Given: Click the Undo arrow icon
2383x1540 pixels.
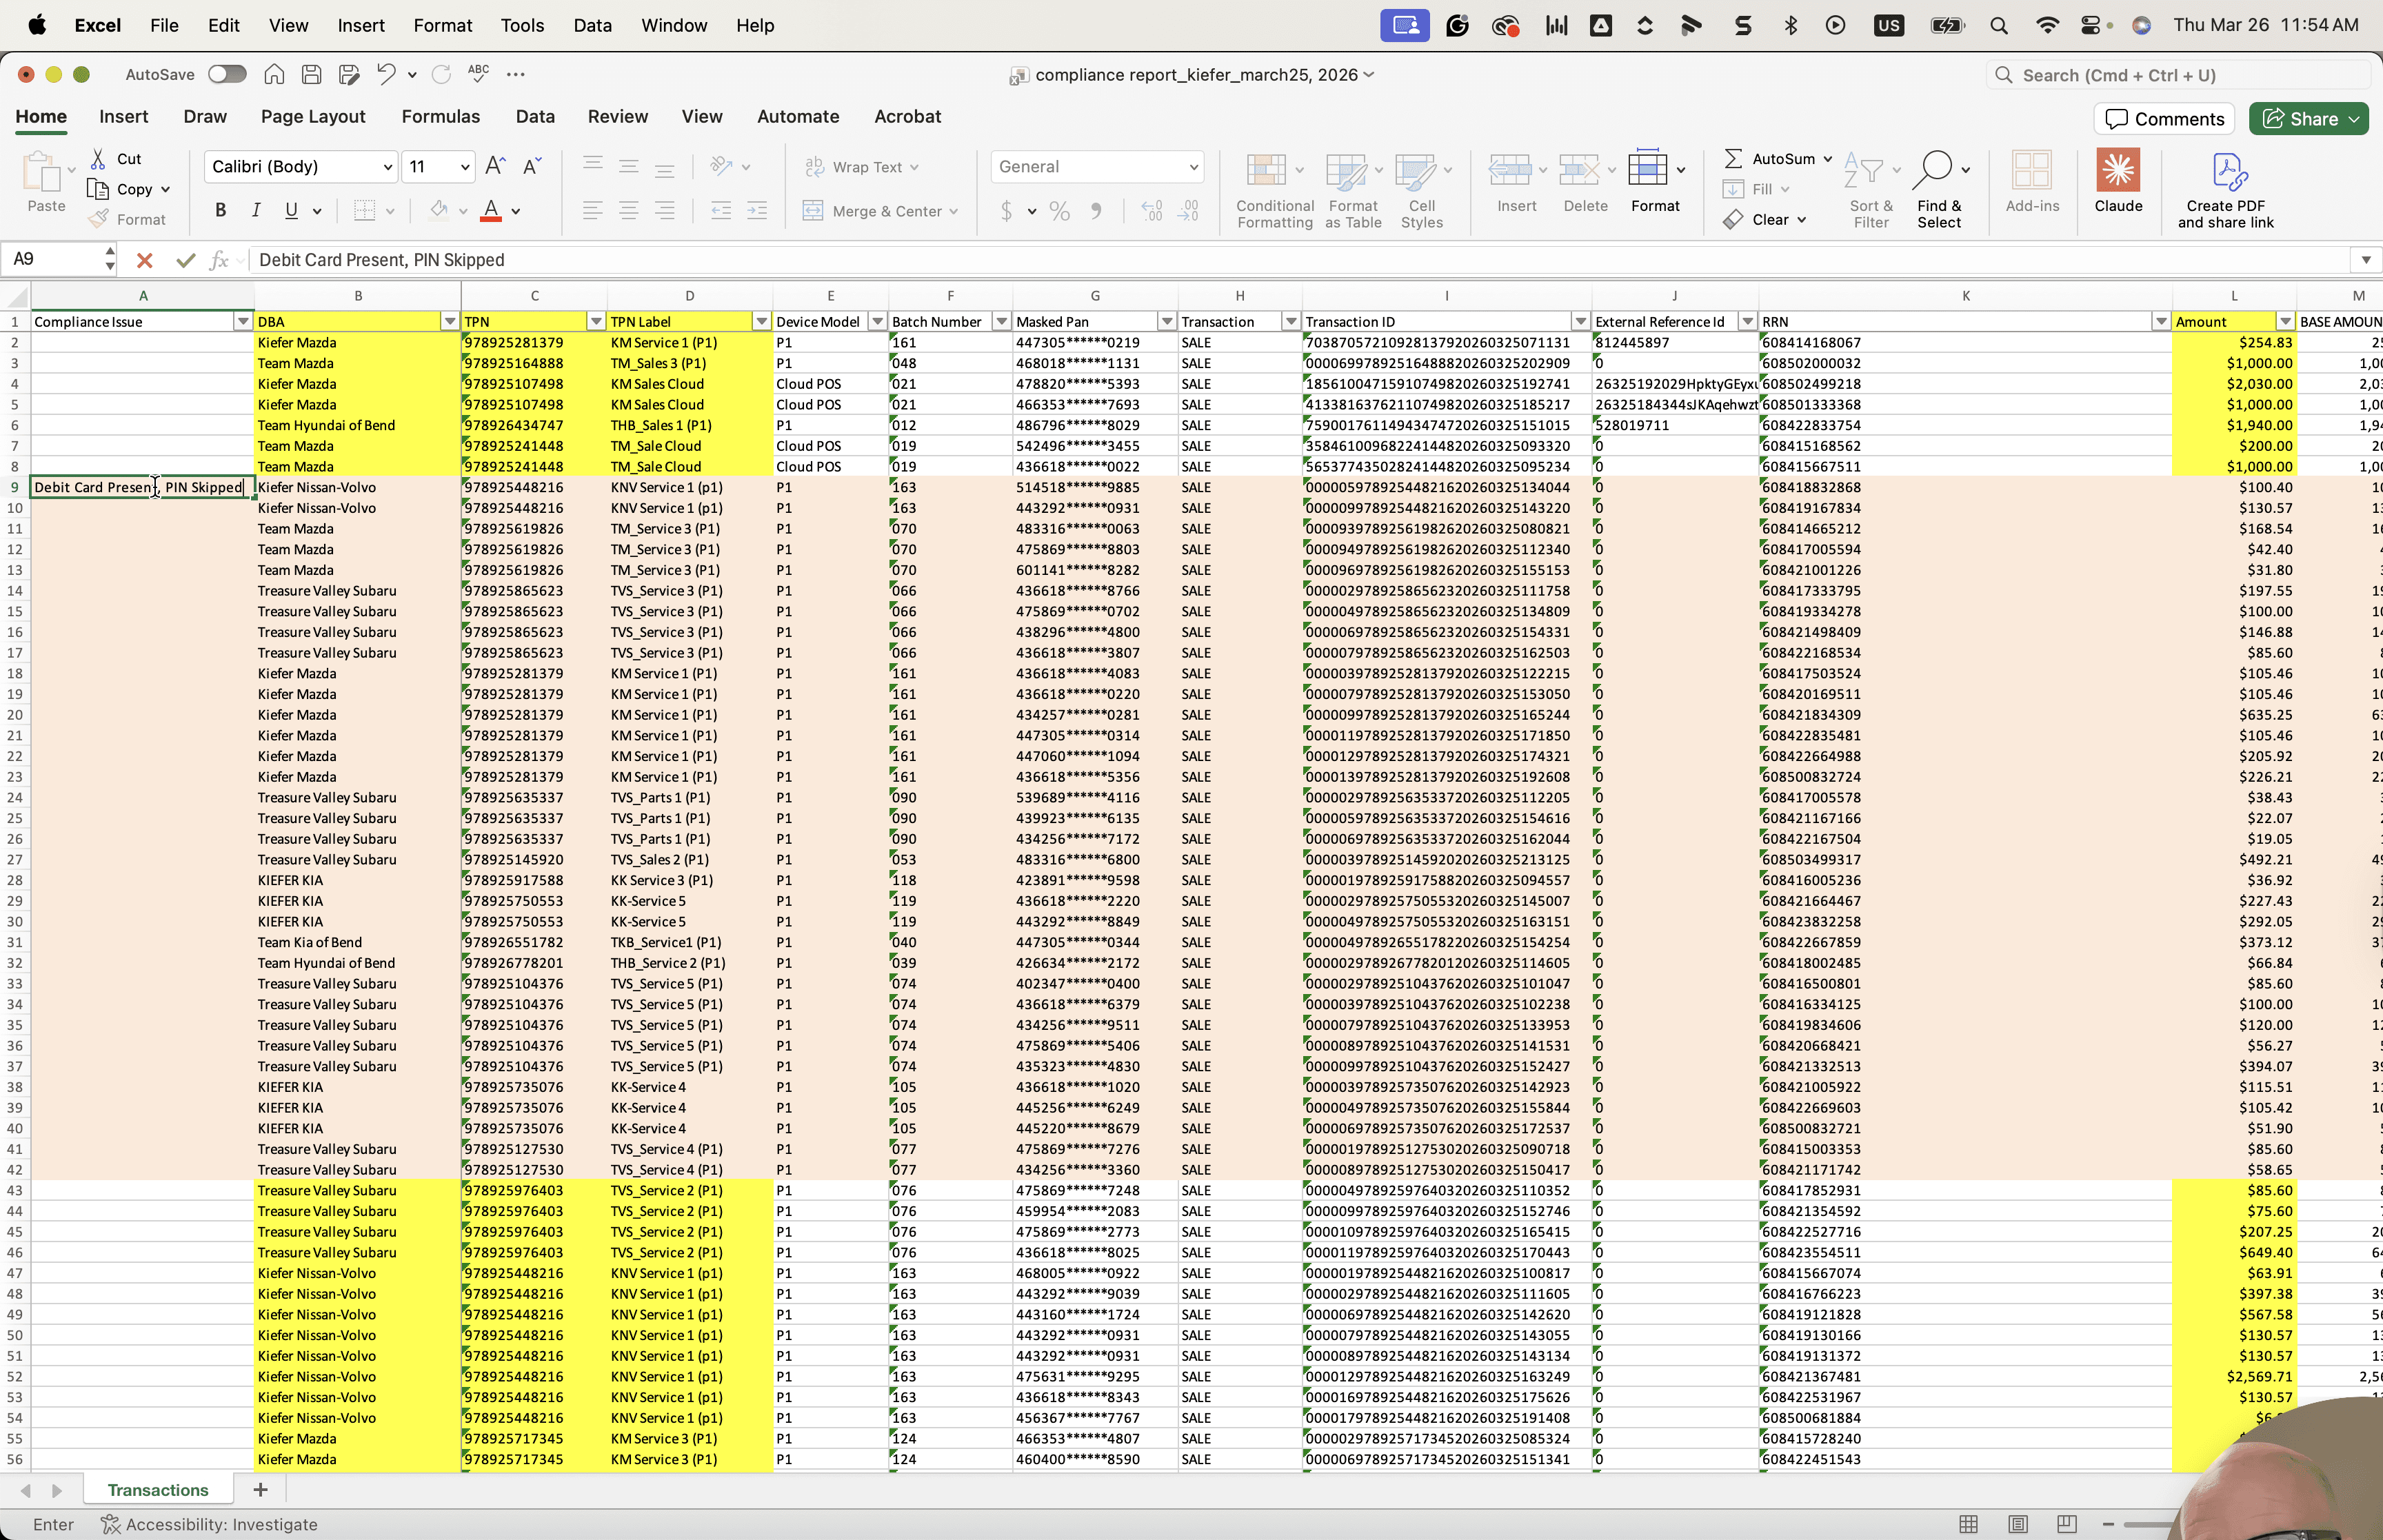Looking at the screenshot, I should point(386,74).
